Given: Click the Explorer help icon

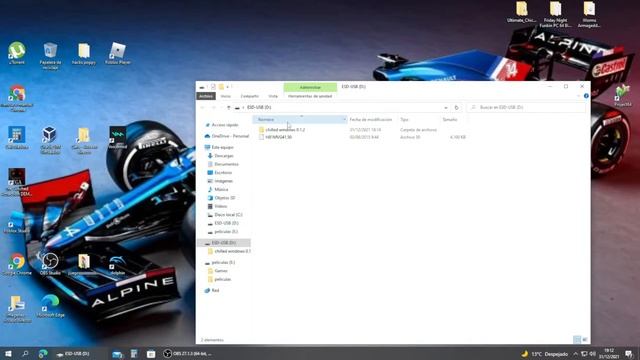Looking at the screenshot, I should click(586, 96).
